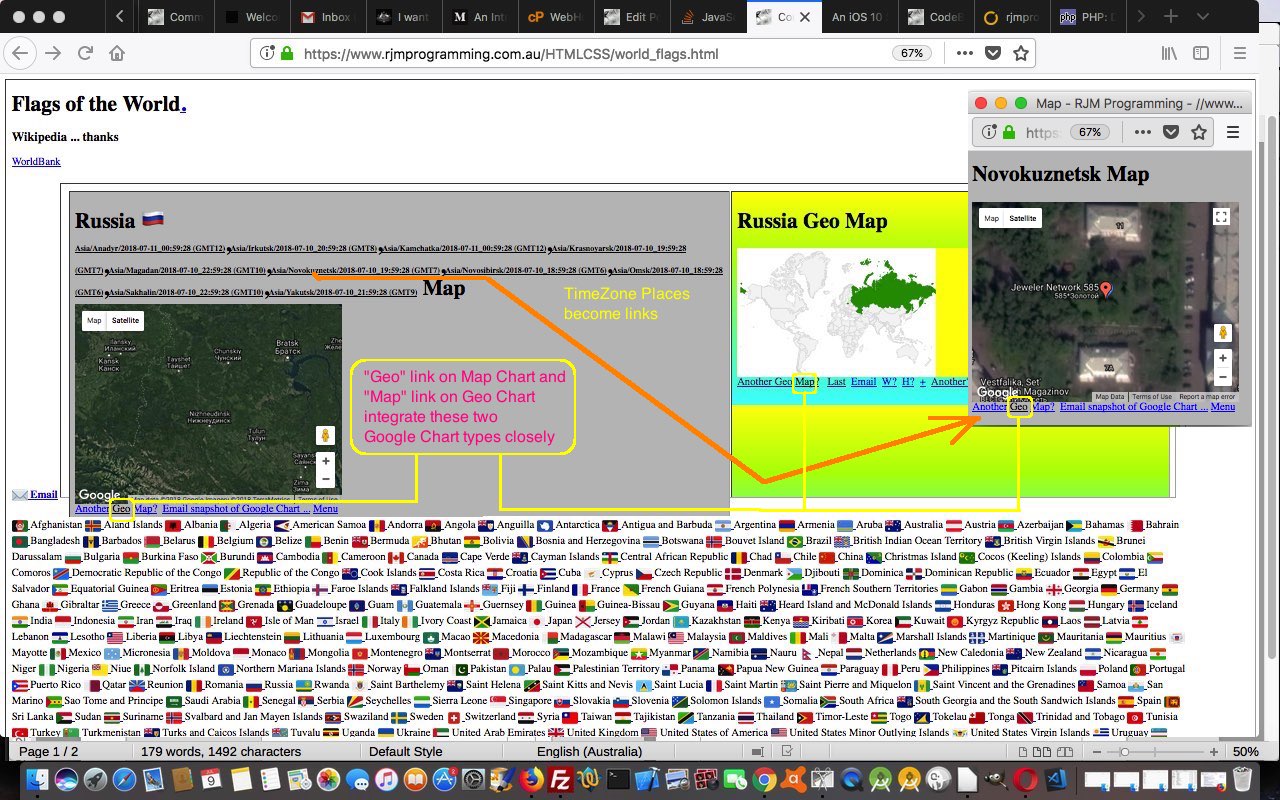Close the active Co tab
Screen dimensions: 1280x800
(804, 17)
